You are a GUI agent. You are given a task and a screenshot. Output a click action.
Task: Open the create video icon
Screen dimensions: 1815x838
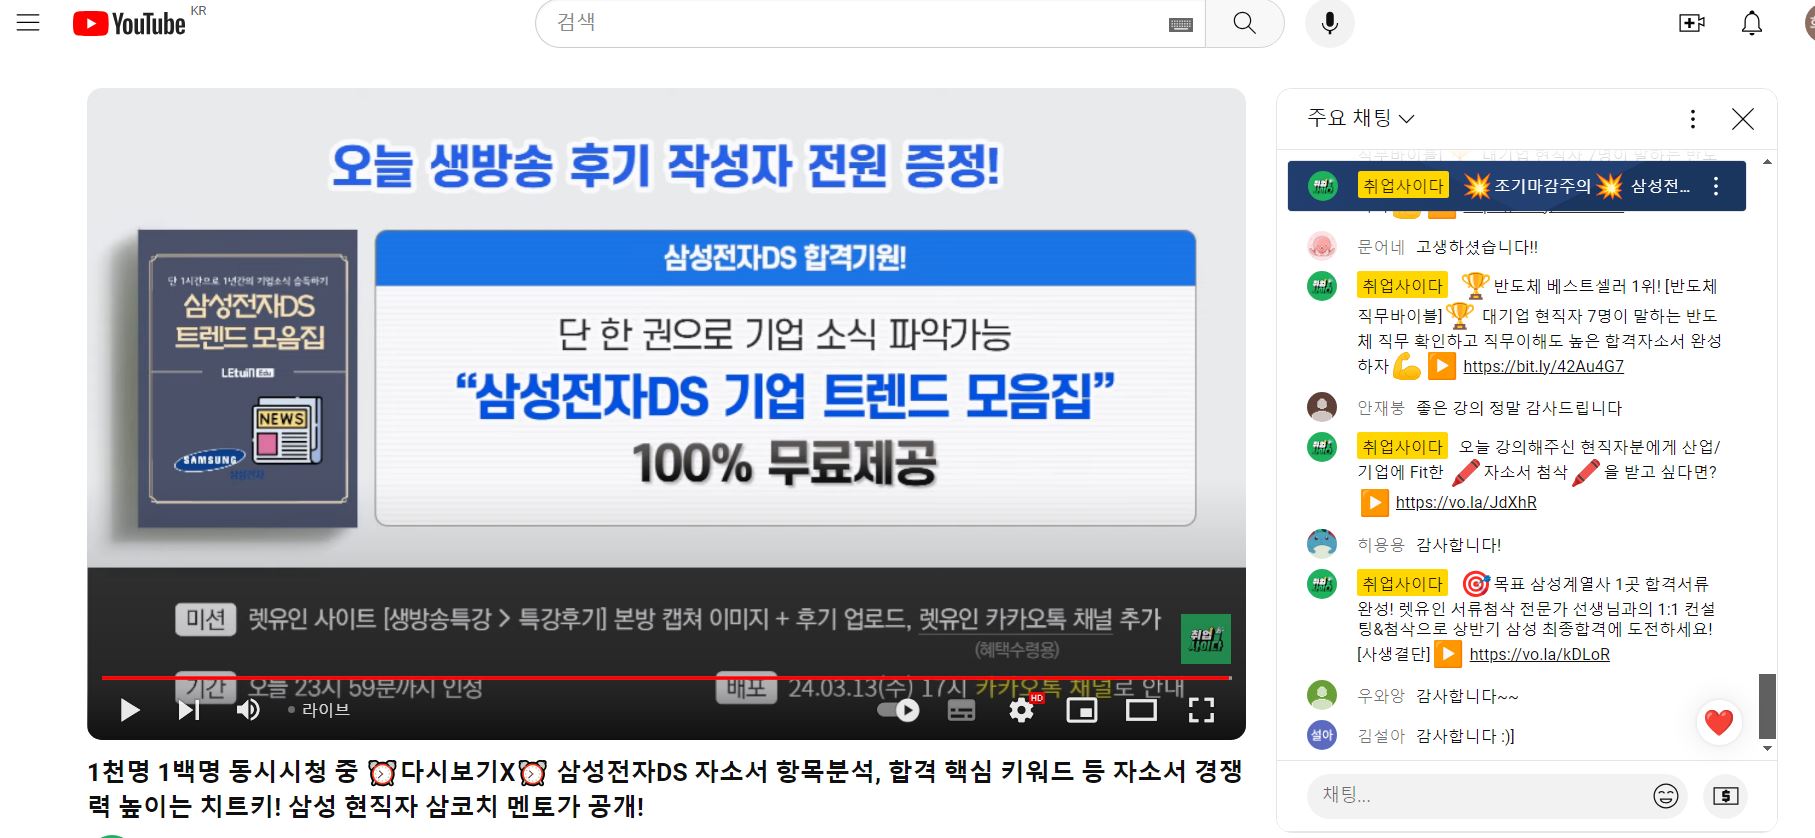point(1691,23)
